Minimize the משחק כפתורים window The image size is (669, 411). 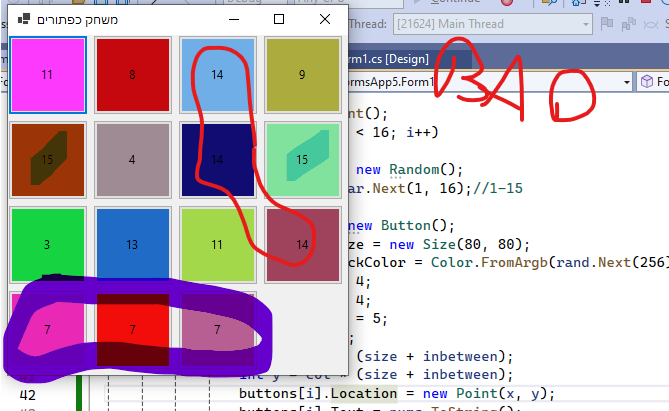(x=234, y=19)
